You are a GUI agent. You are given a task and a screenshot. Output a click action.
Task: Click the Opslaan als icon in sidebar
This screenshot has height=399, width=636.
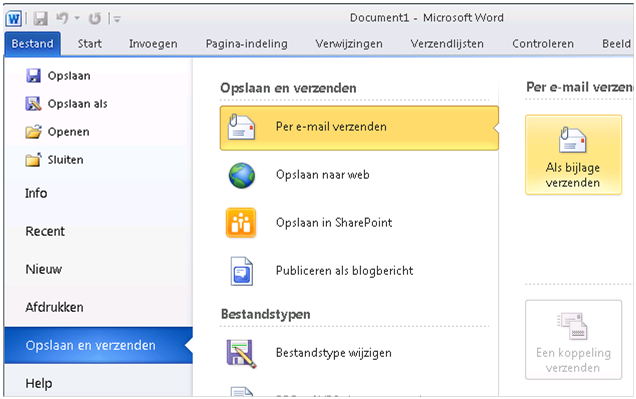pyautogui.click(x=33, y=103)
